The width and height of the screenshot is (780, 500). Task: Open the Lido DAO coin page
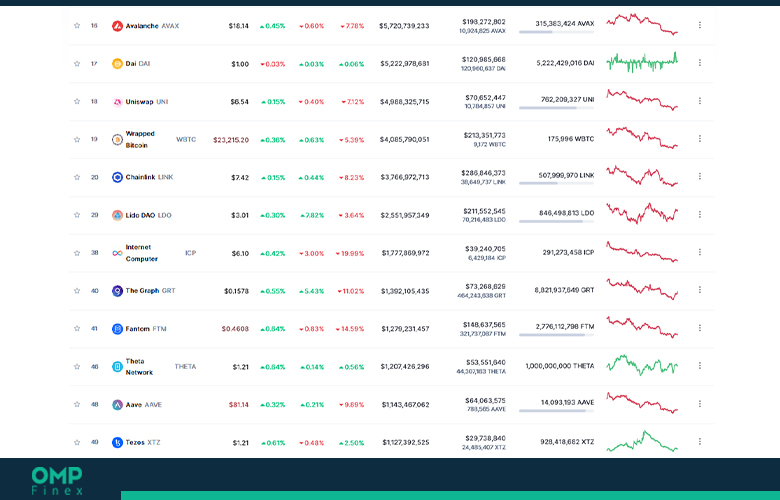tap(148, 215)
